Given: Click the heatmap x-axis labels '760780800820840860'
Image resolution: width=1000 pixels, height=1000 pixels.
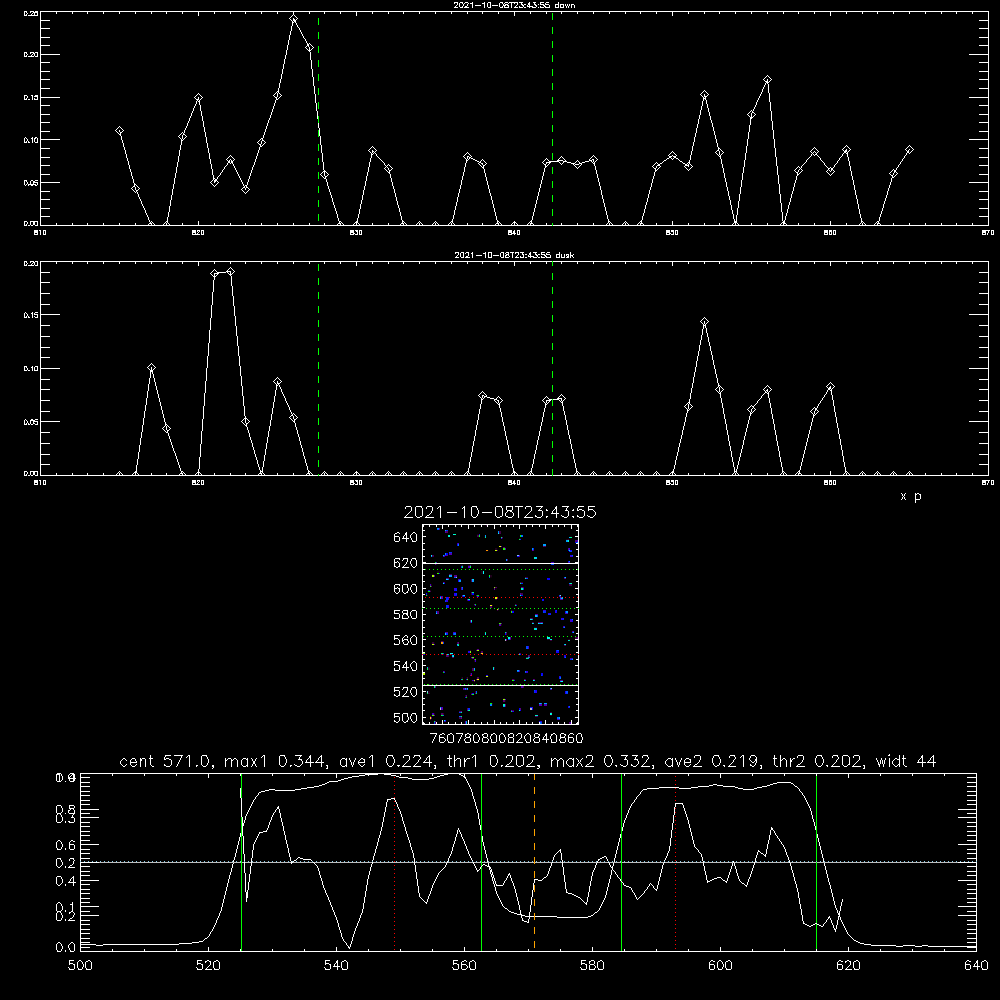Looking at the screenshot, I should pyautogui.click(x=506, y=738).
